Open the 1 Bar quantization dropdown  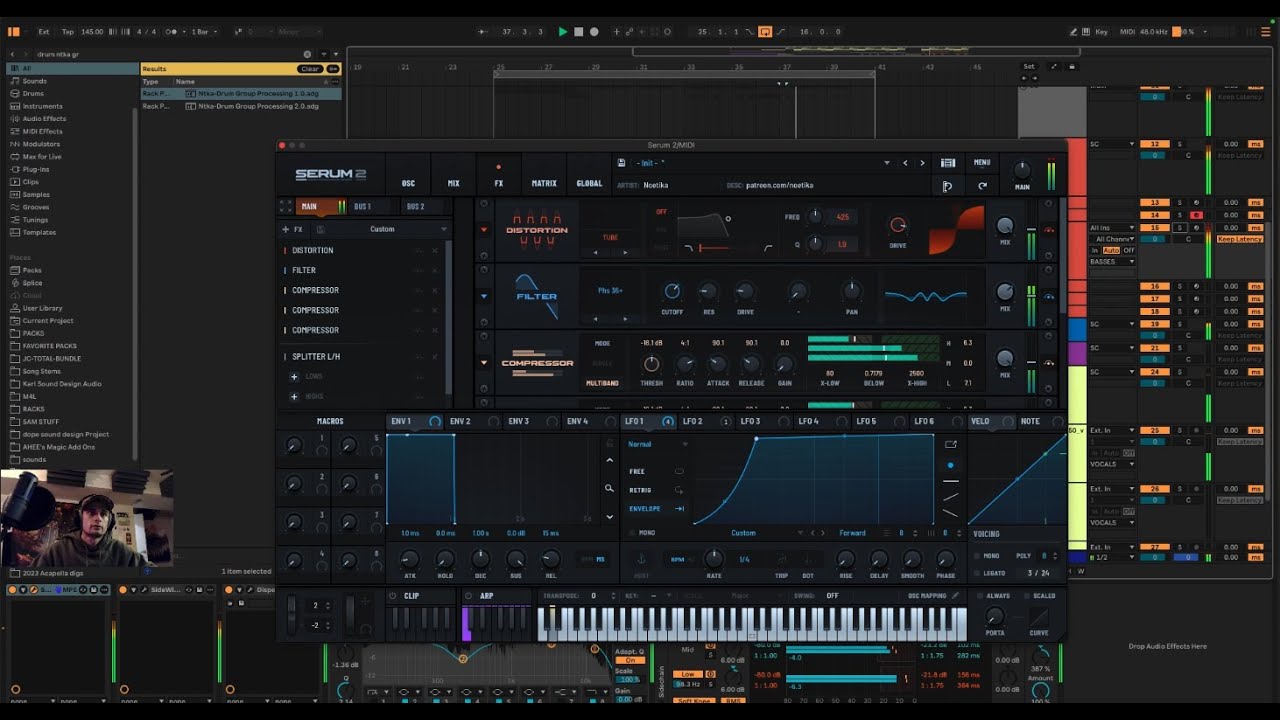pyautogui.click(x=205, y=32)
